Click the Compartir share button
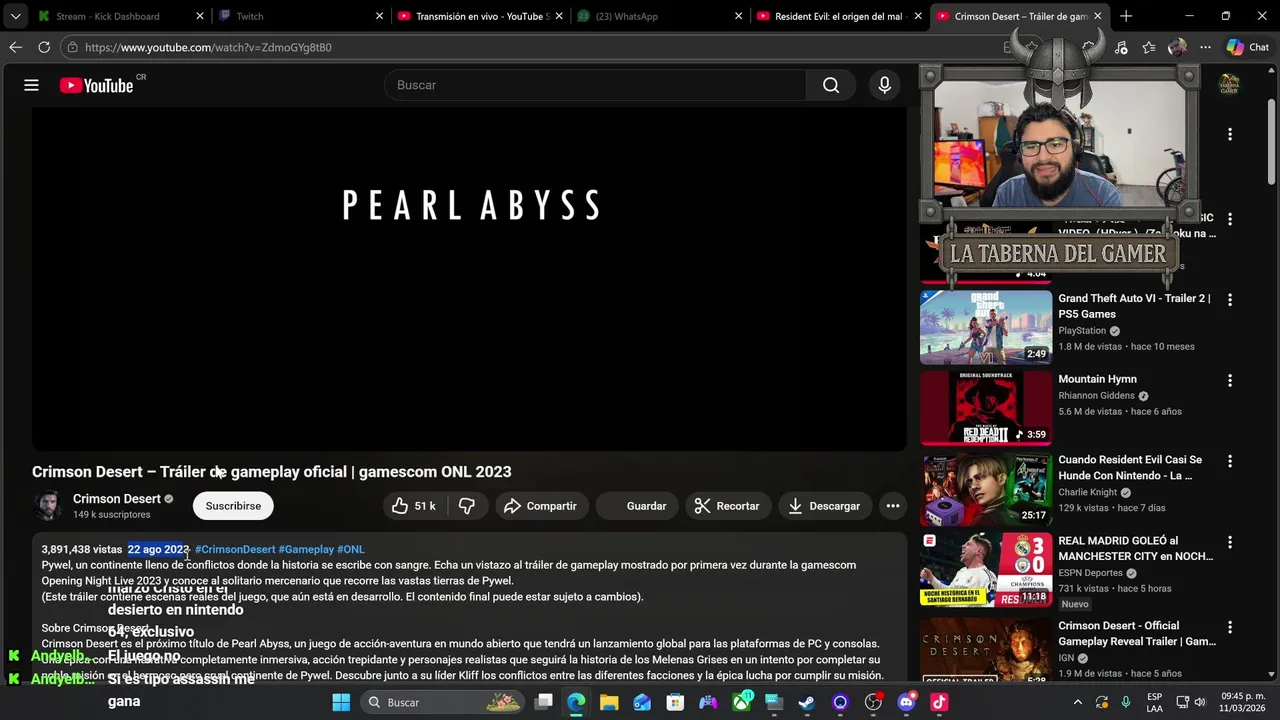This screenshot has height=720, width=1280. click(540, 506)
